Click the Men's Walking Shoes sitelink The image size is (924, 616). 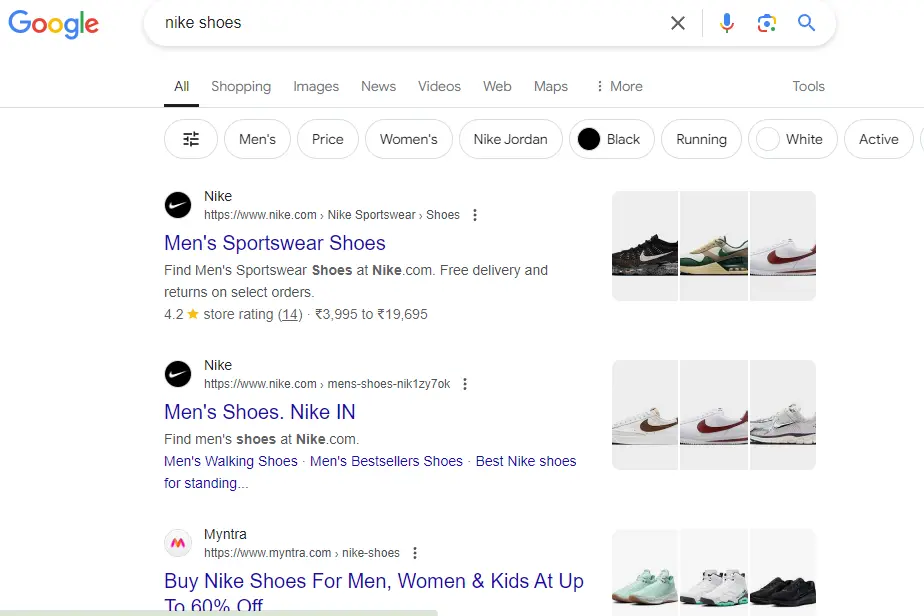click(x=230, y=461)
